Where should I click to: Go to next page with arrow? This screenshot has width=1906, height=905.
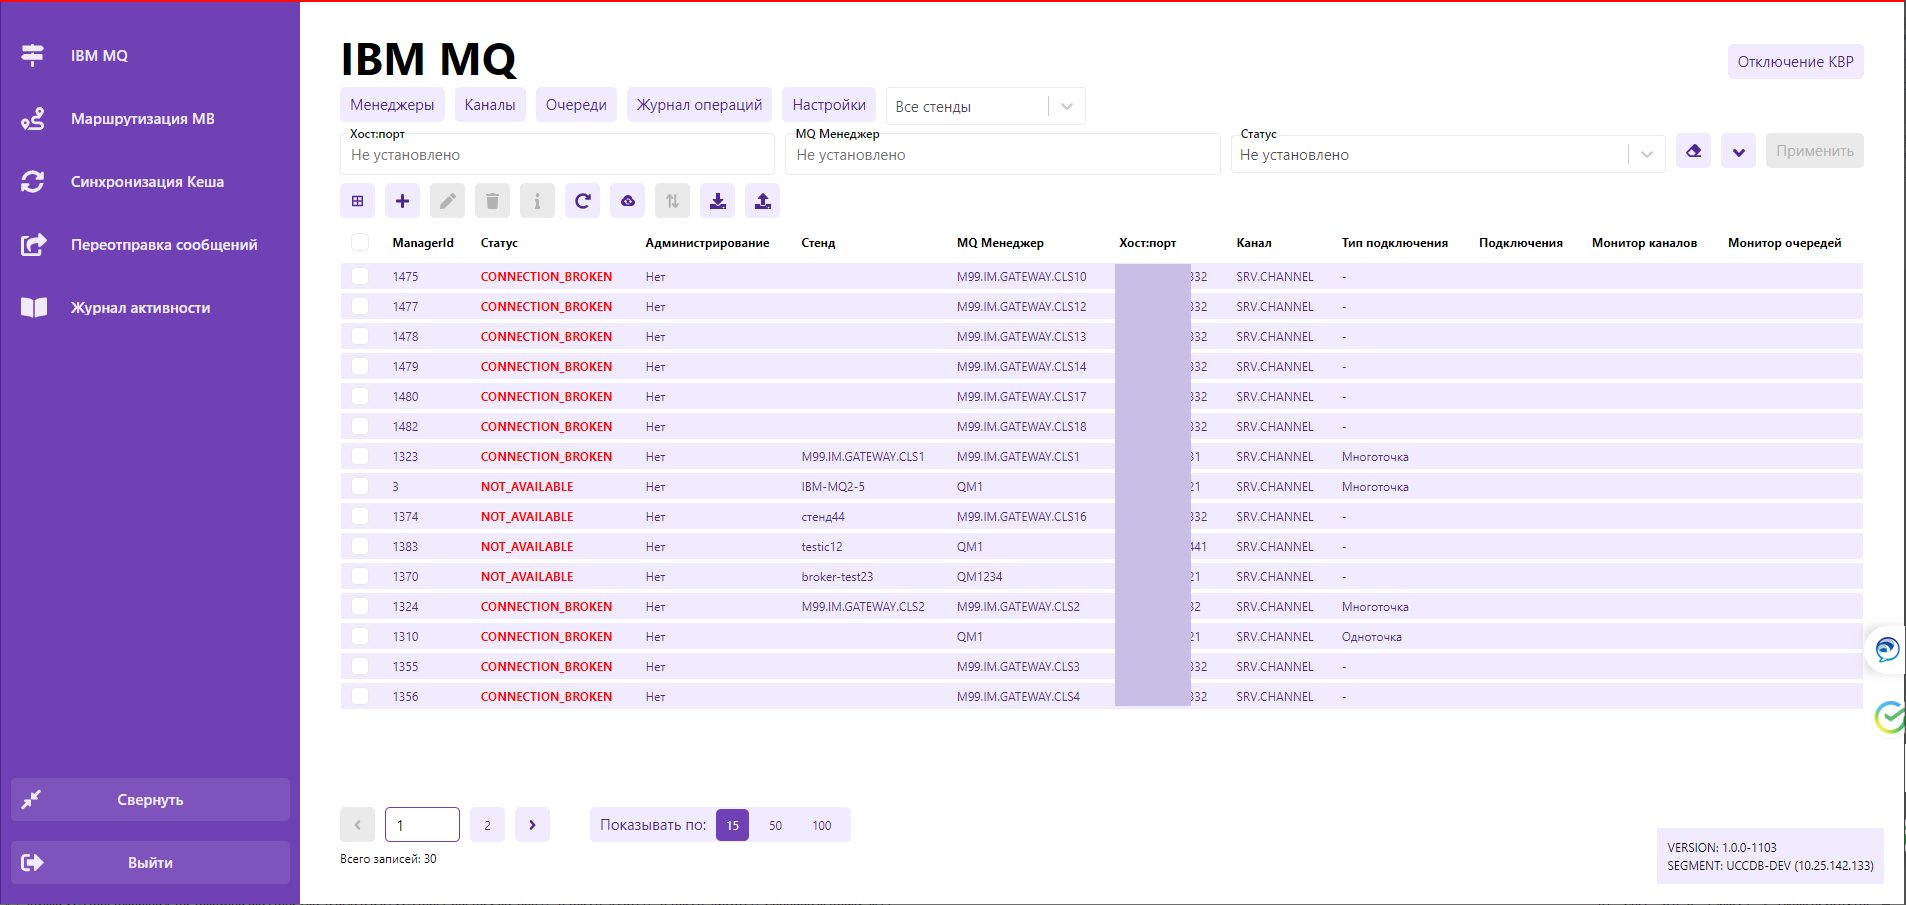click(532, 825)
